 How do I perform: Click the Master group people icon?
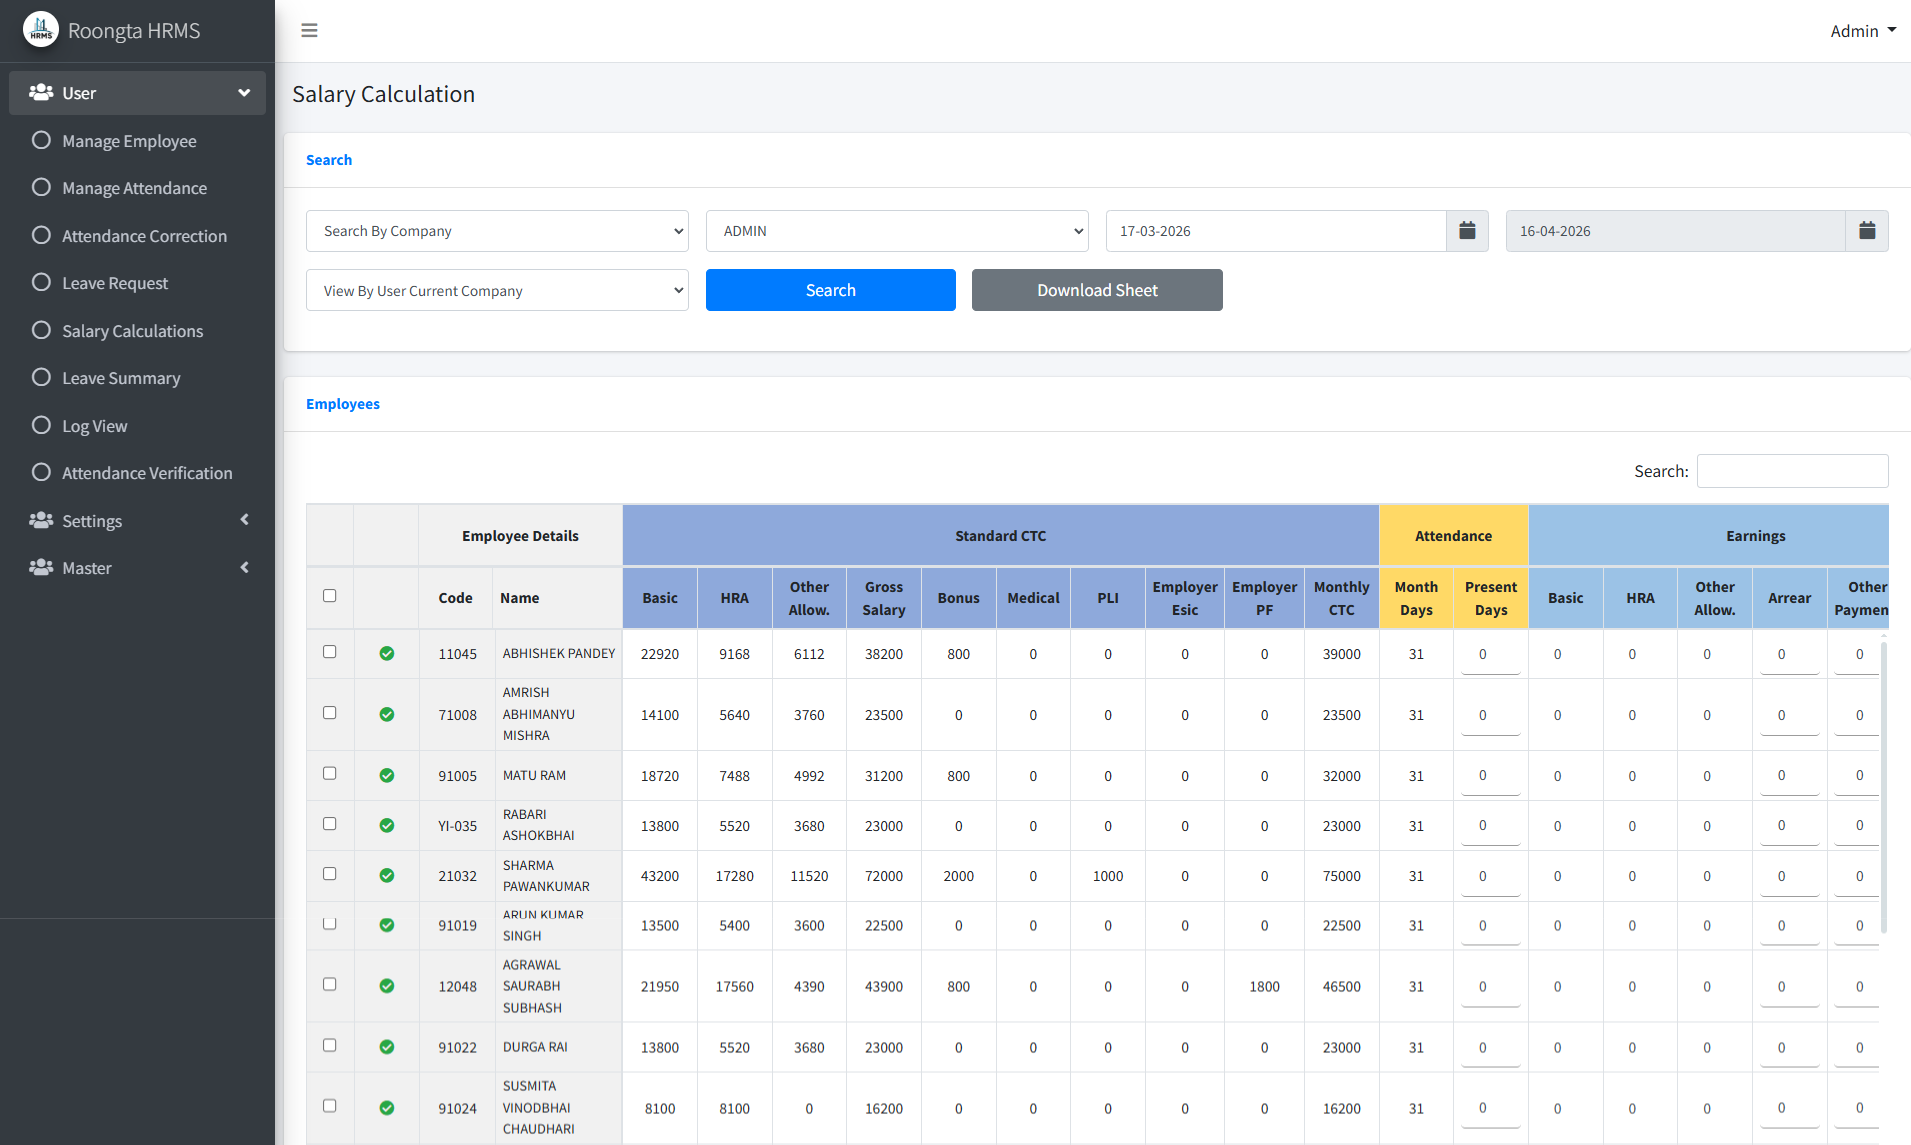41,568
